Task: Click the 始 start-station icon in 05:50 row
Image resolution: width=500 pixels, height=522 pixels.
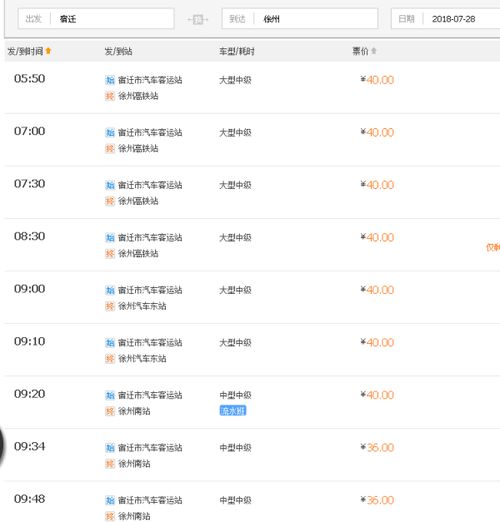Action: 110,80
